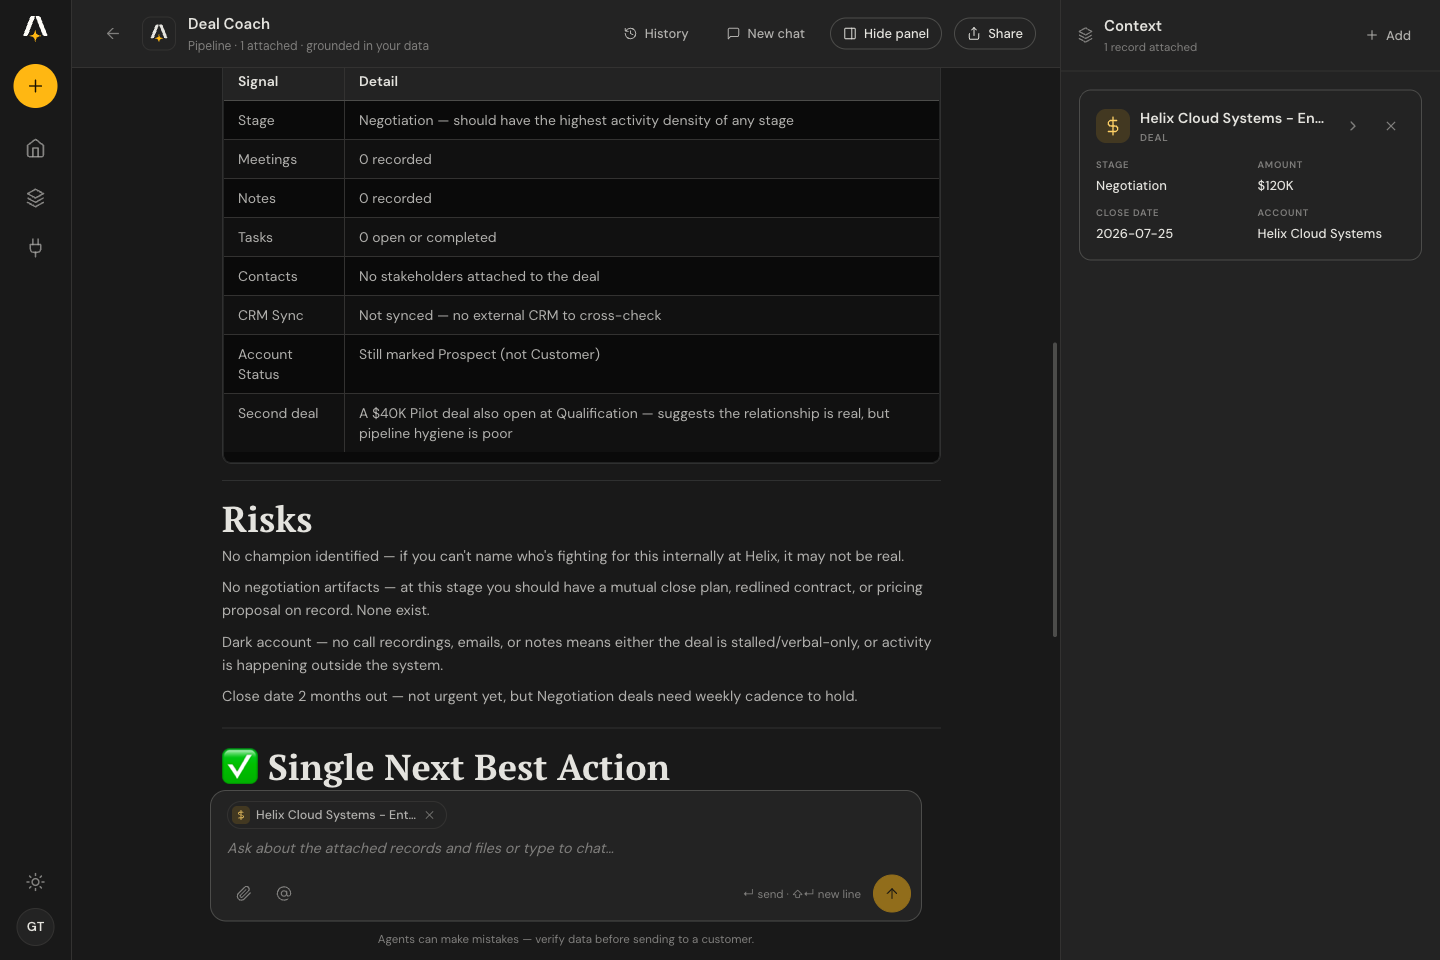This screenshot has width=1440, height=960.
Task: Click the chat vertical scrollbar
Action: point(1055,490)
